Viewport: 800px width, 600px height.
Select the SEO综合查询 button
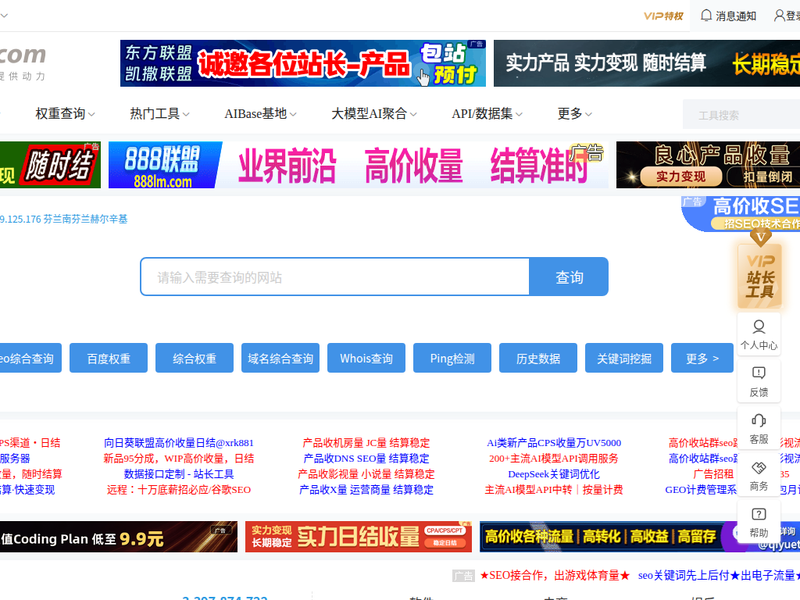(31, 358)
